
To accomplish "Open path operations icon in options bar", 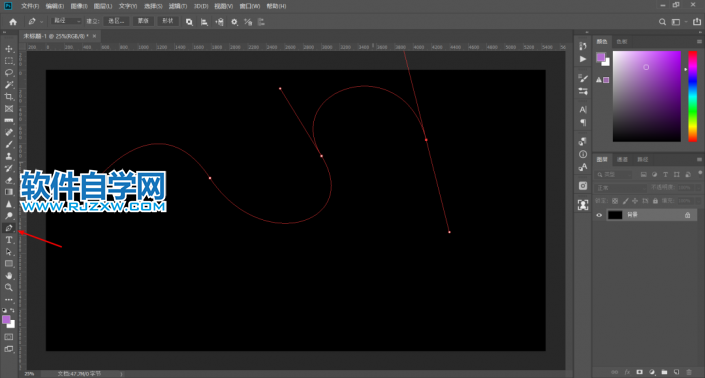I will (x=189, y=22).
